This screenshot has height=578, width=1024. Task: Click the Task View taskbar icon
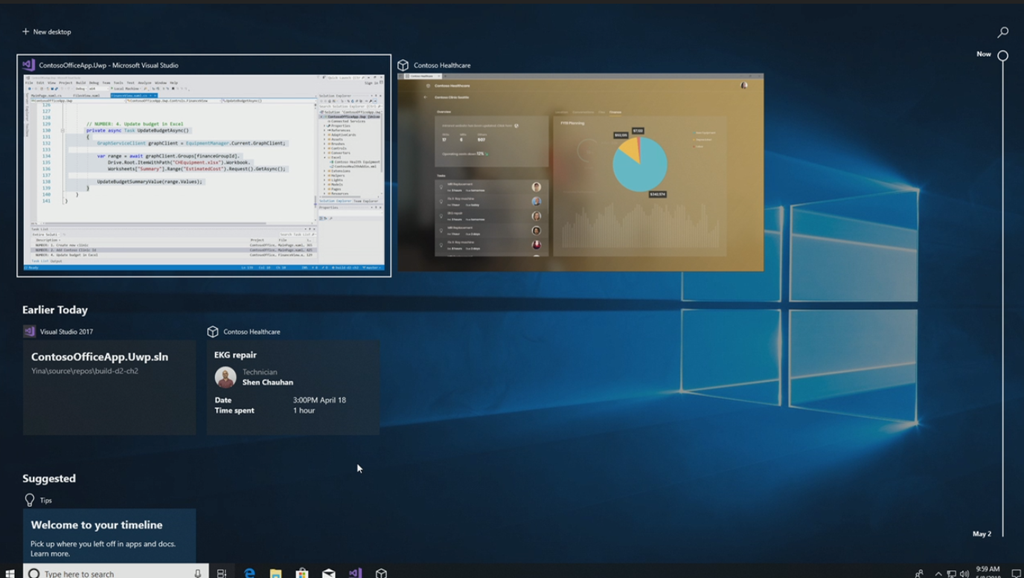tap(222, 573)
